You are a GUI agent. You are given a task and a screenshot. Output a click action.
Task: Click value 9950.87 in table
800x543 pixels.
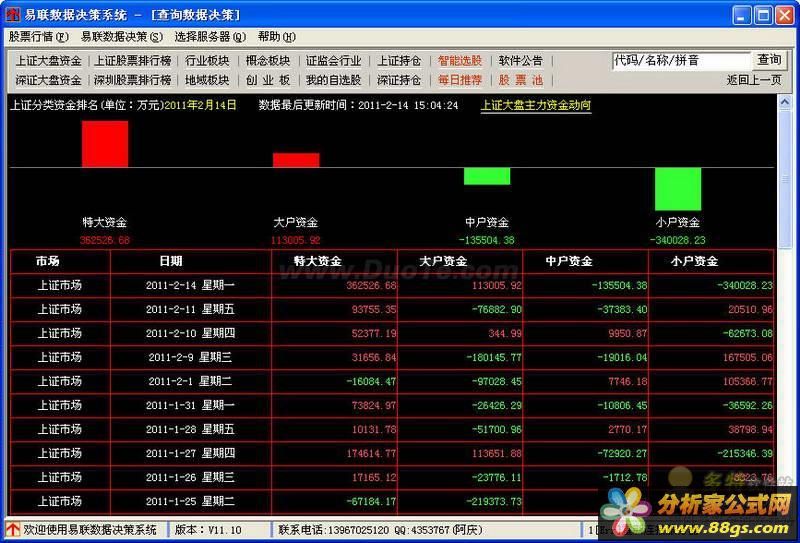(628, 333)
